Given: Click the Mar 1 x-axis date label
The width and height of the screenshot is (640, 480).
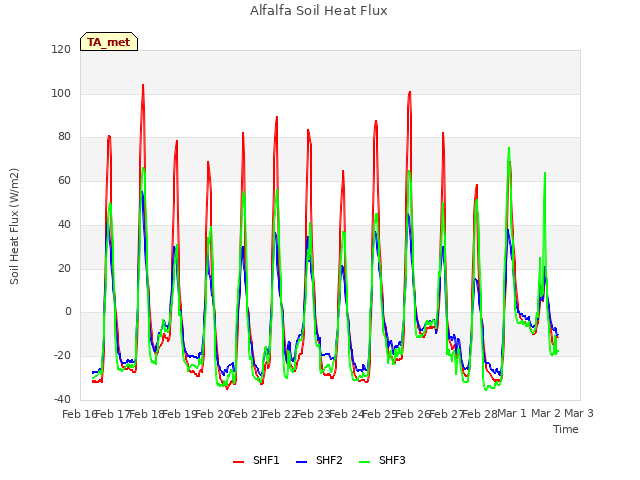Looking at the screenshot, I should [512, 413].
